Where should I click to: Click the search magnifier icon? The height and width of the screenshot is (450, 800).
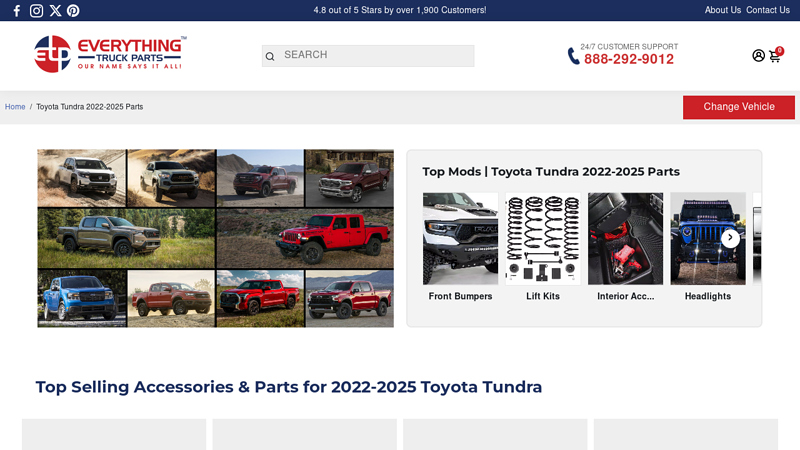270,56
